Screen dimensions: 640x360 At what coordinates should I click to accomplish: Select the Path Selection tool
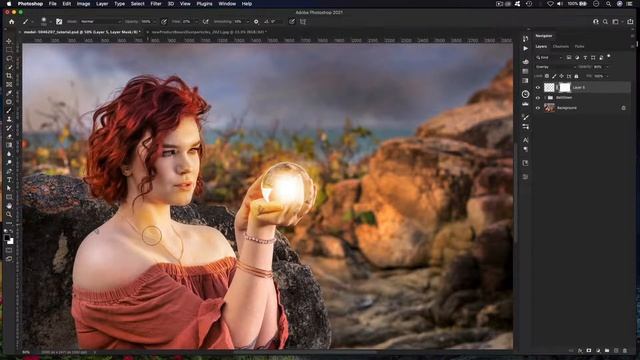pyautogui.click(x=9, y=188)
